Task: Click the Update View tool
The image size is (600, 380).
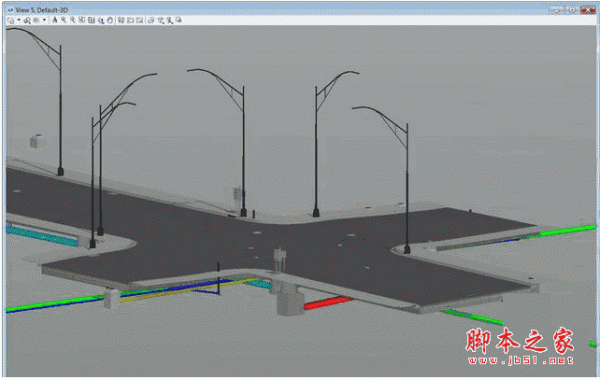Action: click(54, 20)
